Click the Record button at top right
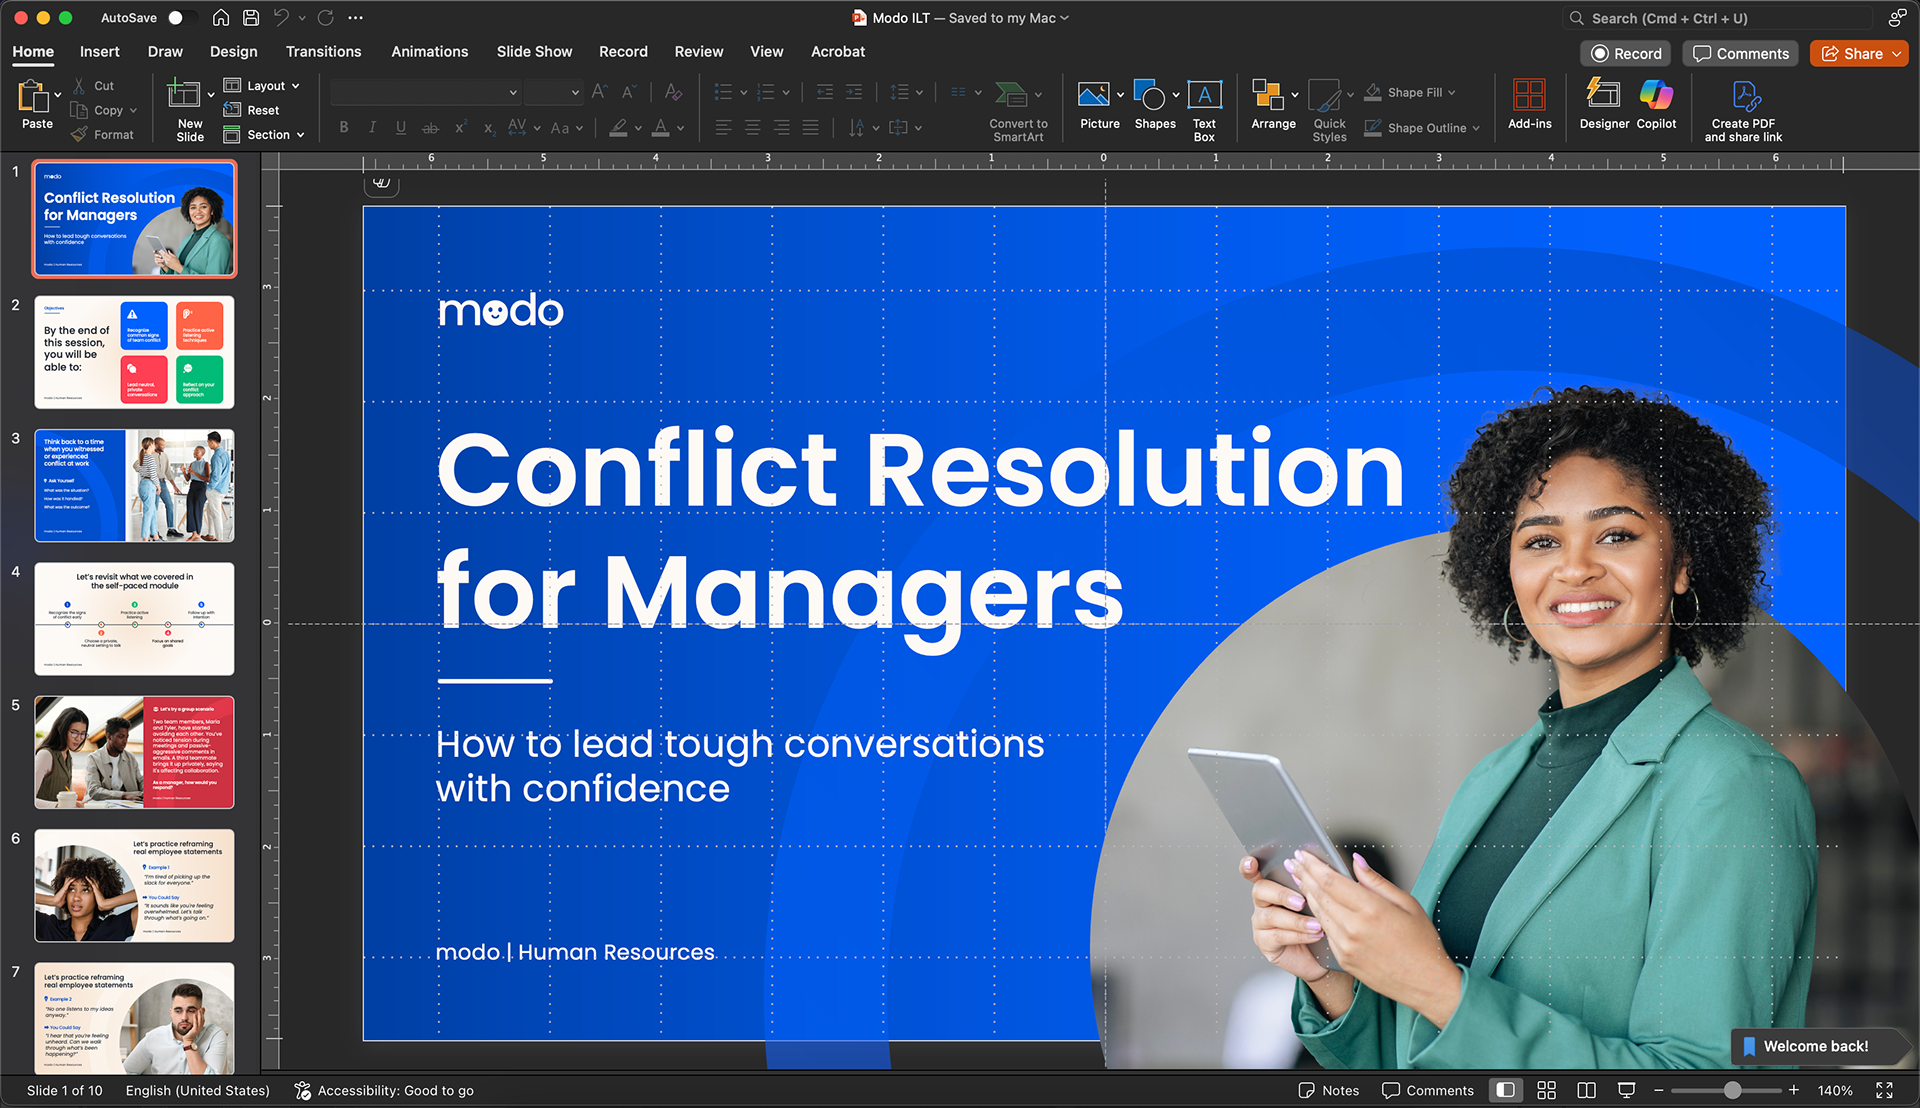1920x1108 pixels. [x=1627, y=54]
